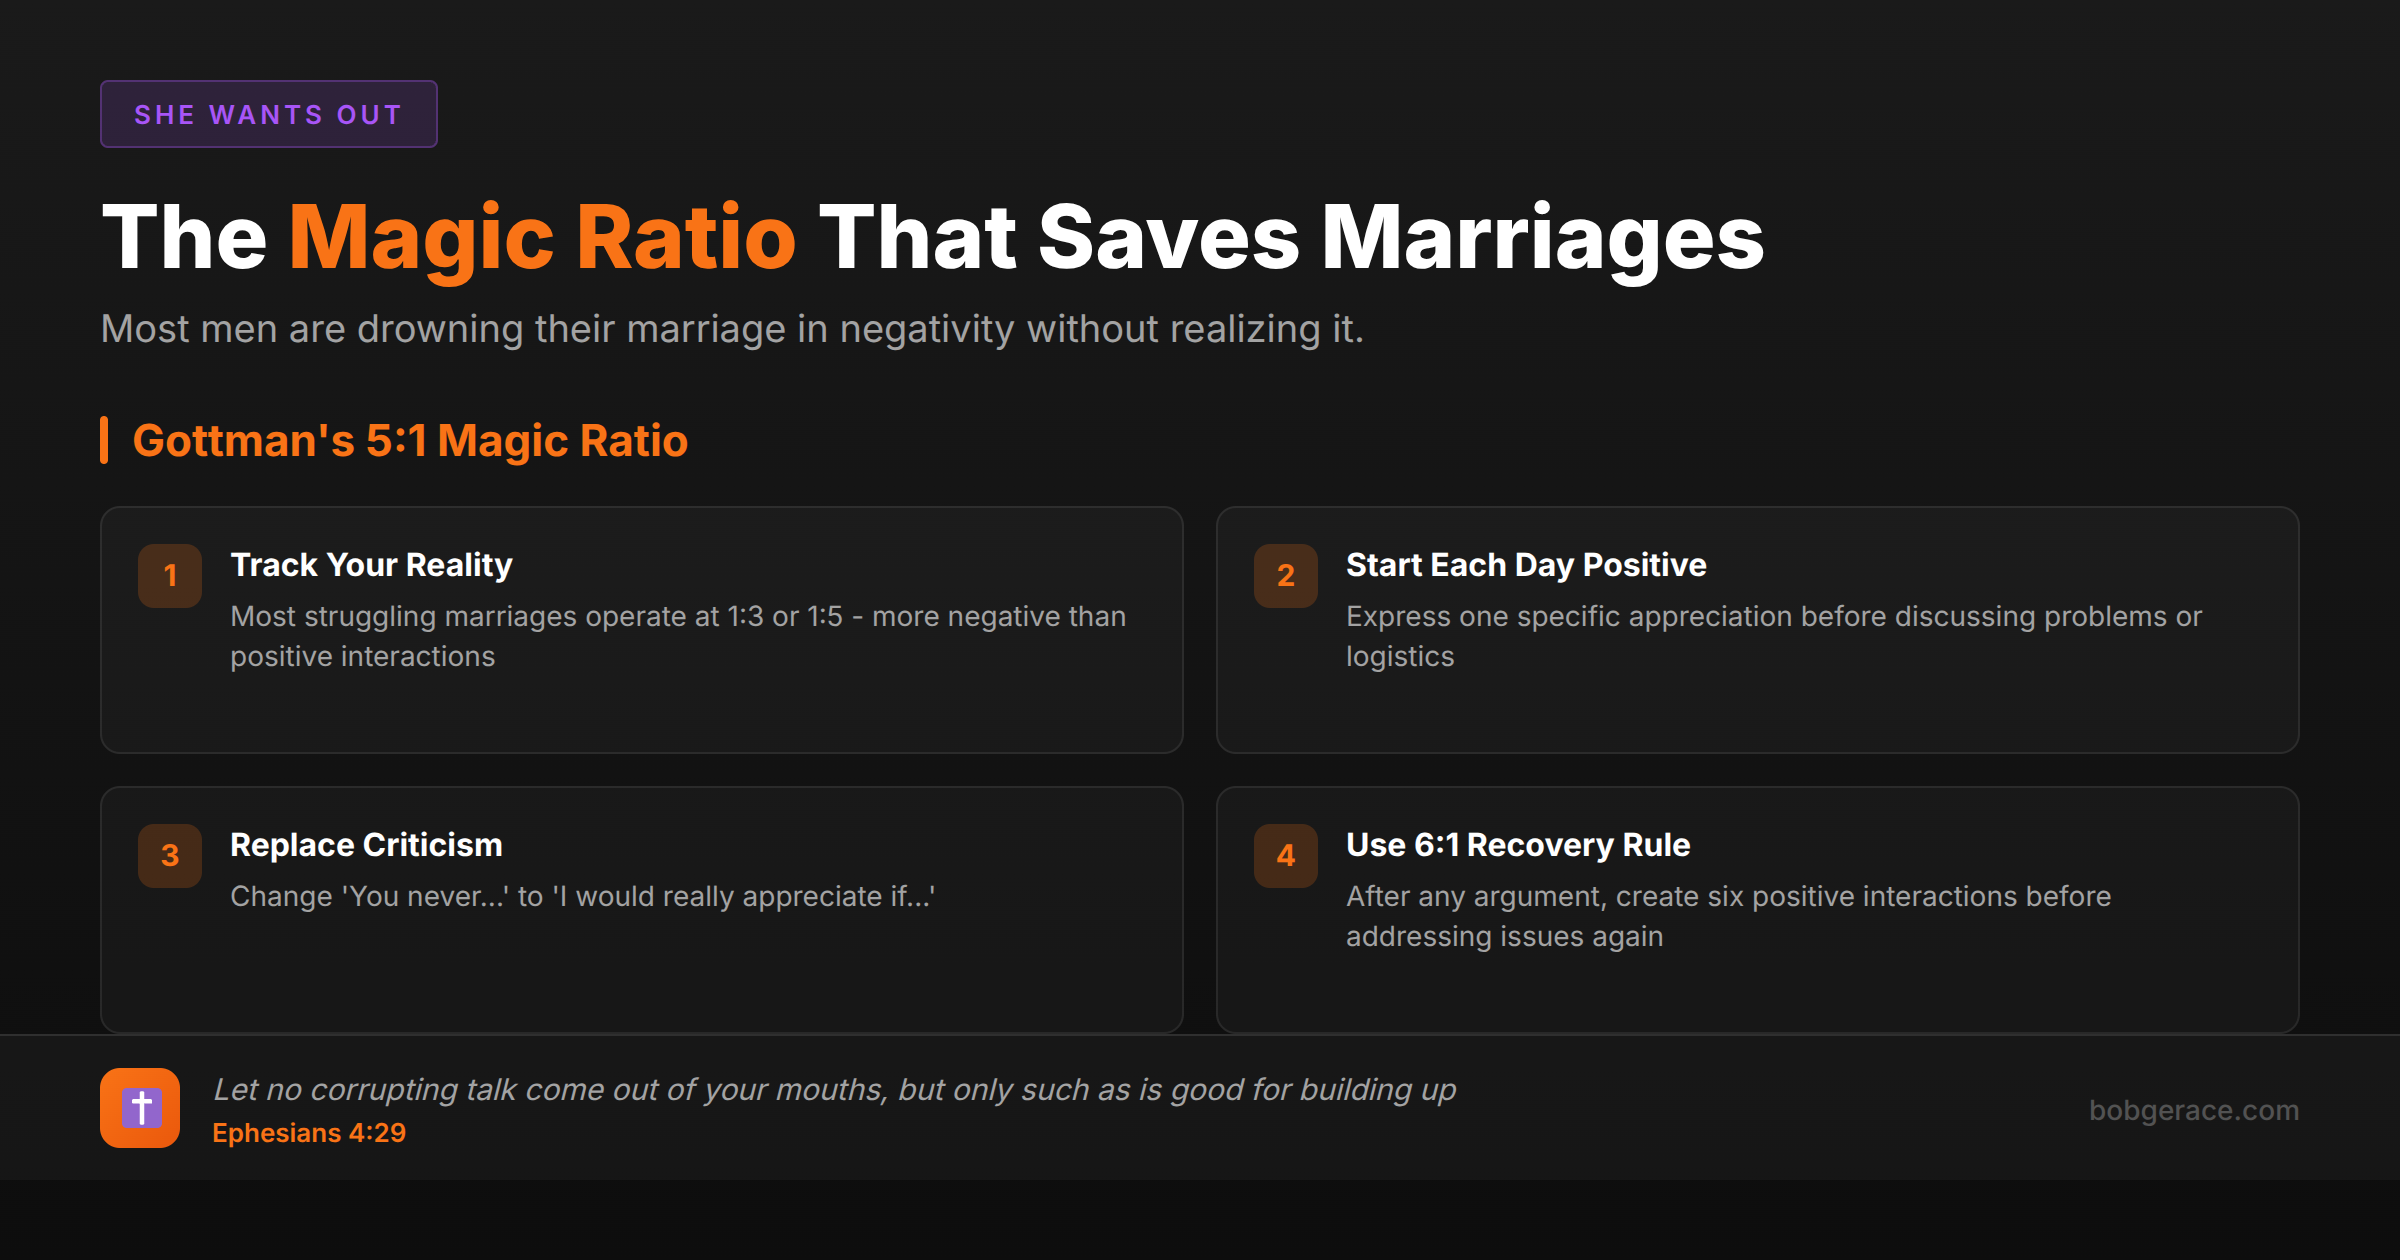Expand the Use 6:1 Recovery Rule card

click(1757, 908)
